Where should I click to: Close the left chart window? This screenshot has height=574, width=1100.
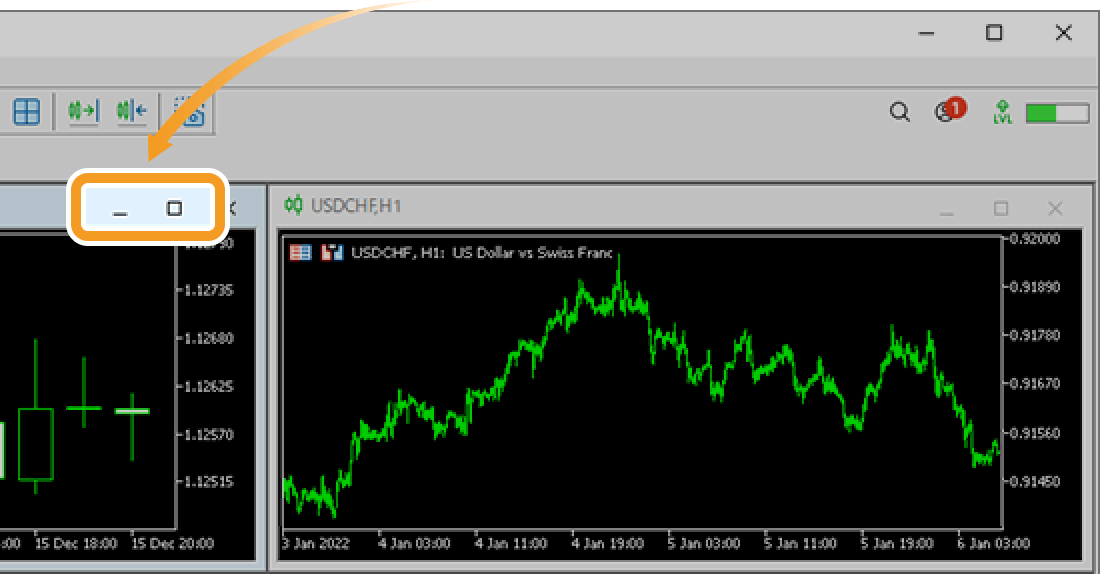coord(232,208)
